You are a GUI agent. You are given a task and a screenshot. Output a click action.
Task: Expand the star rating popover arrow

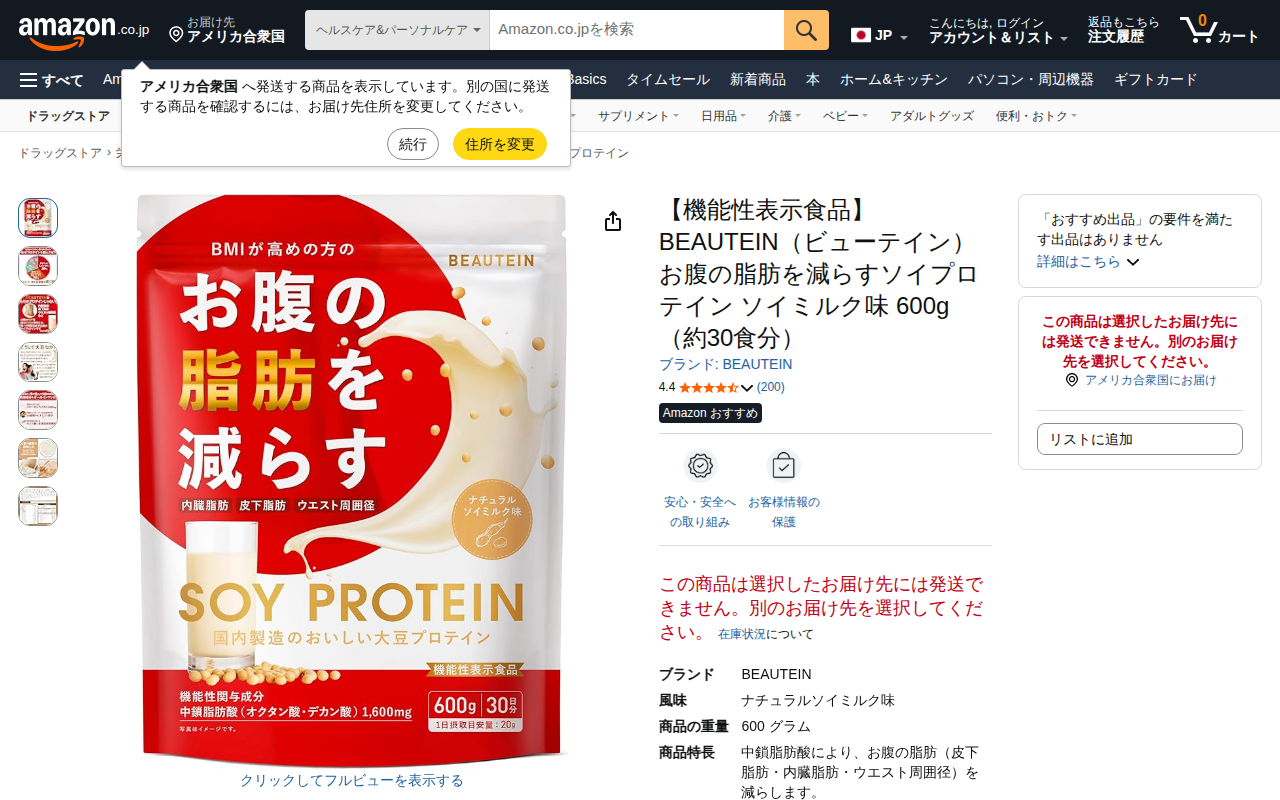click(747, 388)
